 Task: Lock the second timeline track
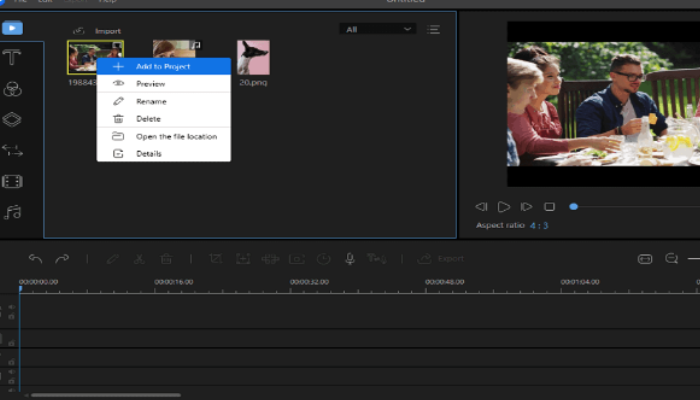[12, 343]
